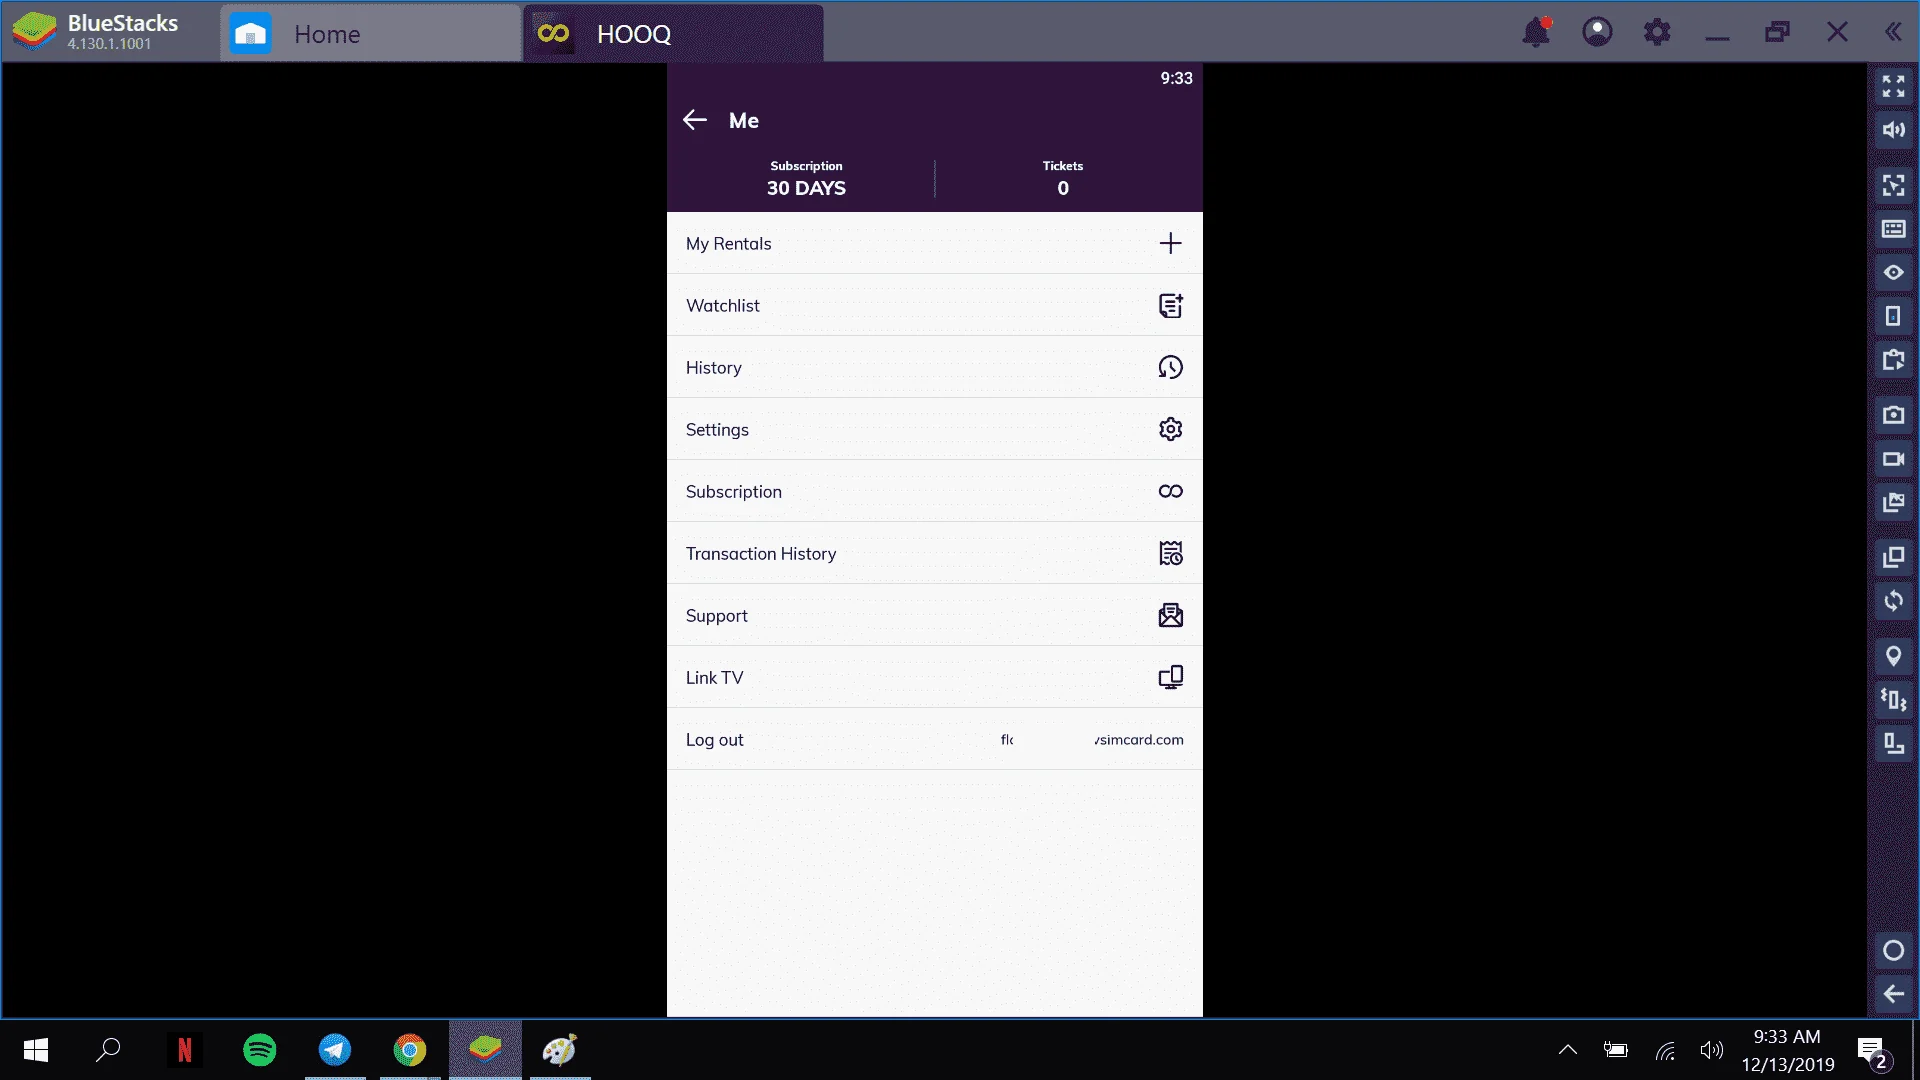Open multi-instance manager icon
Image resolution: width=1920 pixels, height=1080 pixels.
coord(1893,557)
